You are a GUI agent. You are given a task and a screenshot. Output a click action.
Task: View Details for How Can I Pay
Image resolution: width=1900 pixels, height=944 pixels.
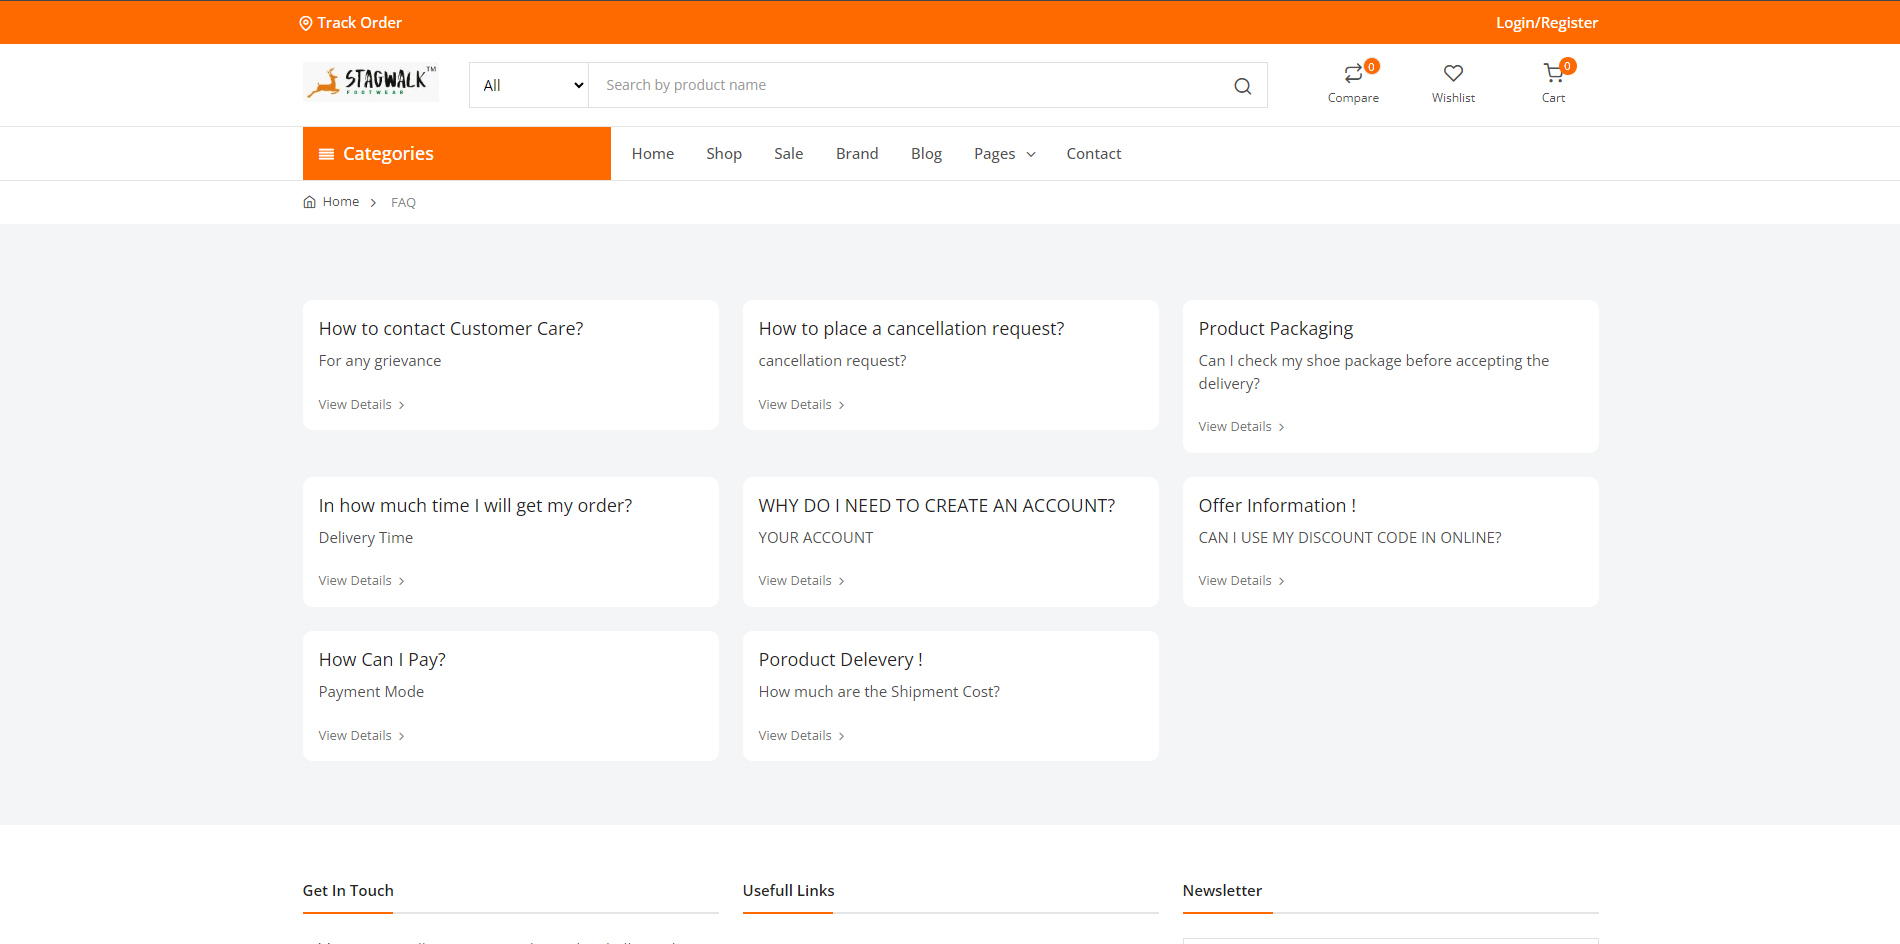[x=361, y=736]
